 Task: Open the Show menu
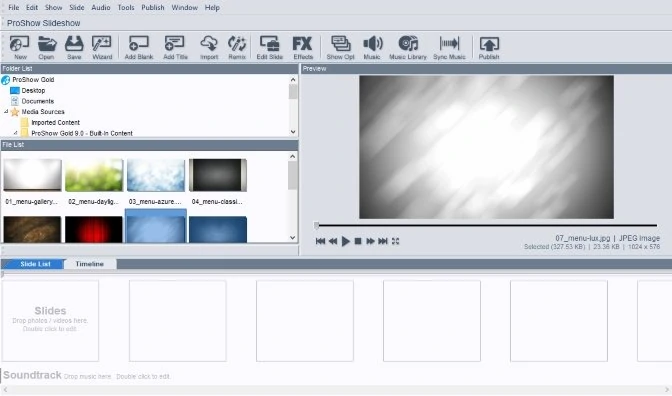pos(54,7)
